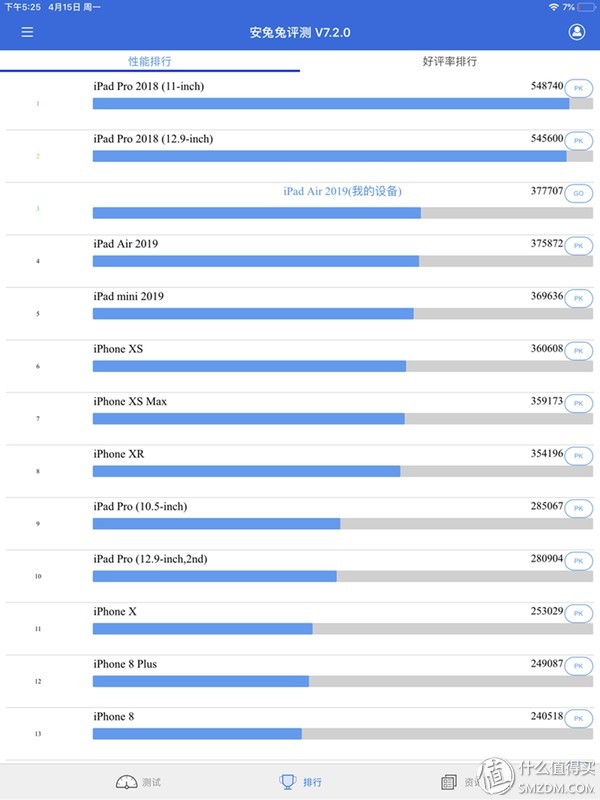Select the iPhone 8 Plus row title
The height and width of the screenshot is (800, 600).
click(125, 664)
